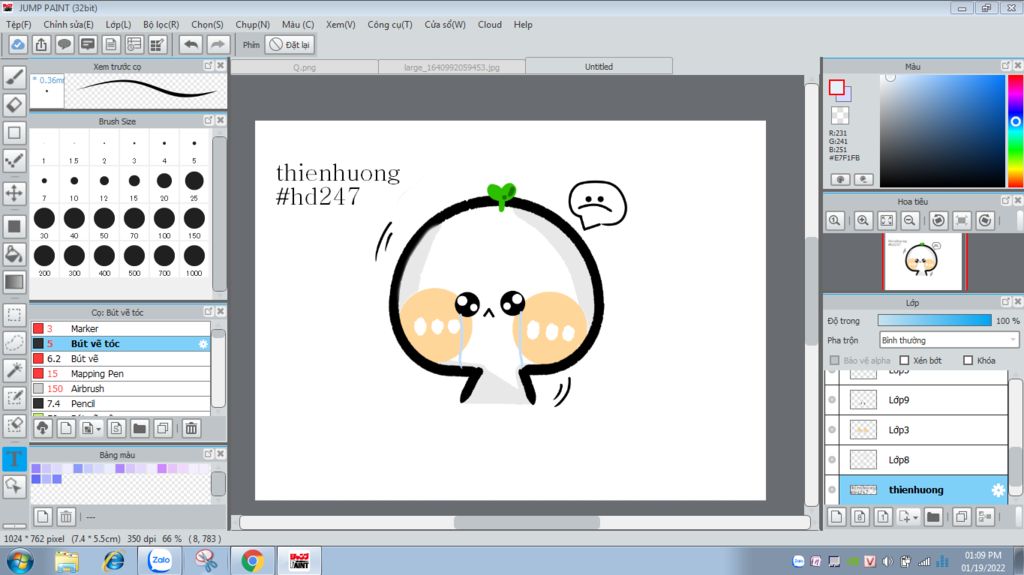Duplicate the layer in layer panel

click(x=961, y=517)
